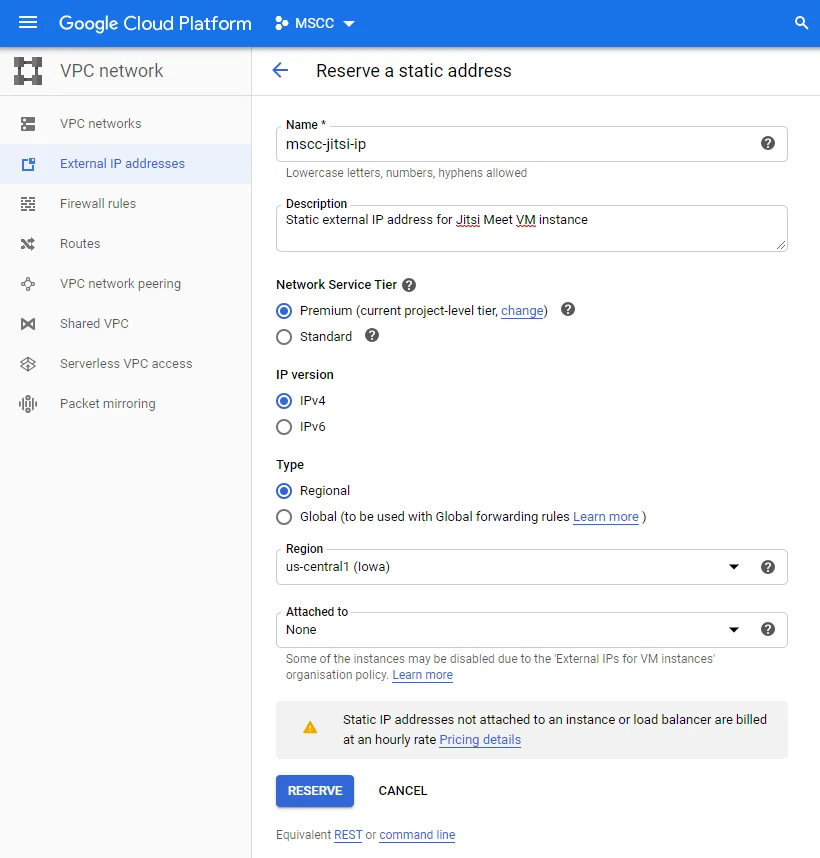
Task: Click the External IP addresses sidebar icon
Action: tap(28, 164)
